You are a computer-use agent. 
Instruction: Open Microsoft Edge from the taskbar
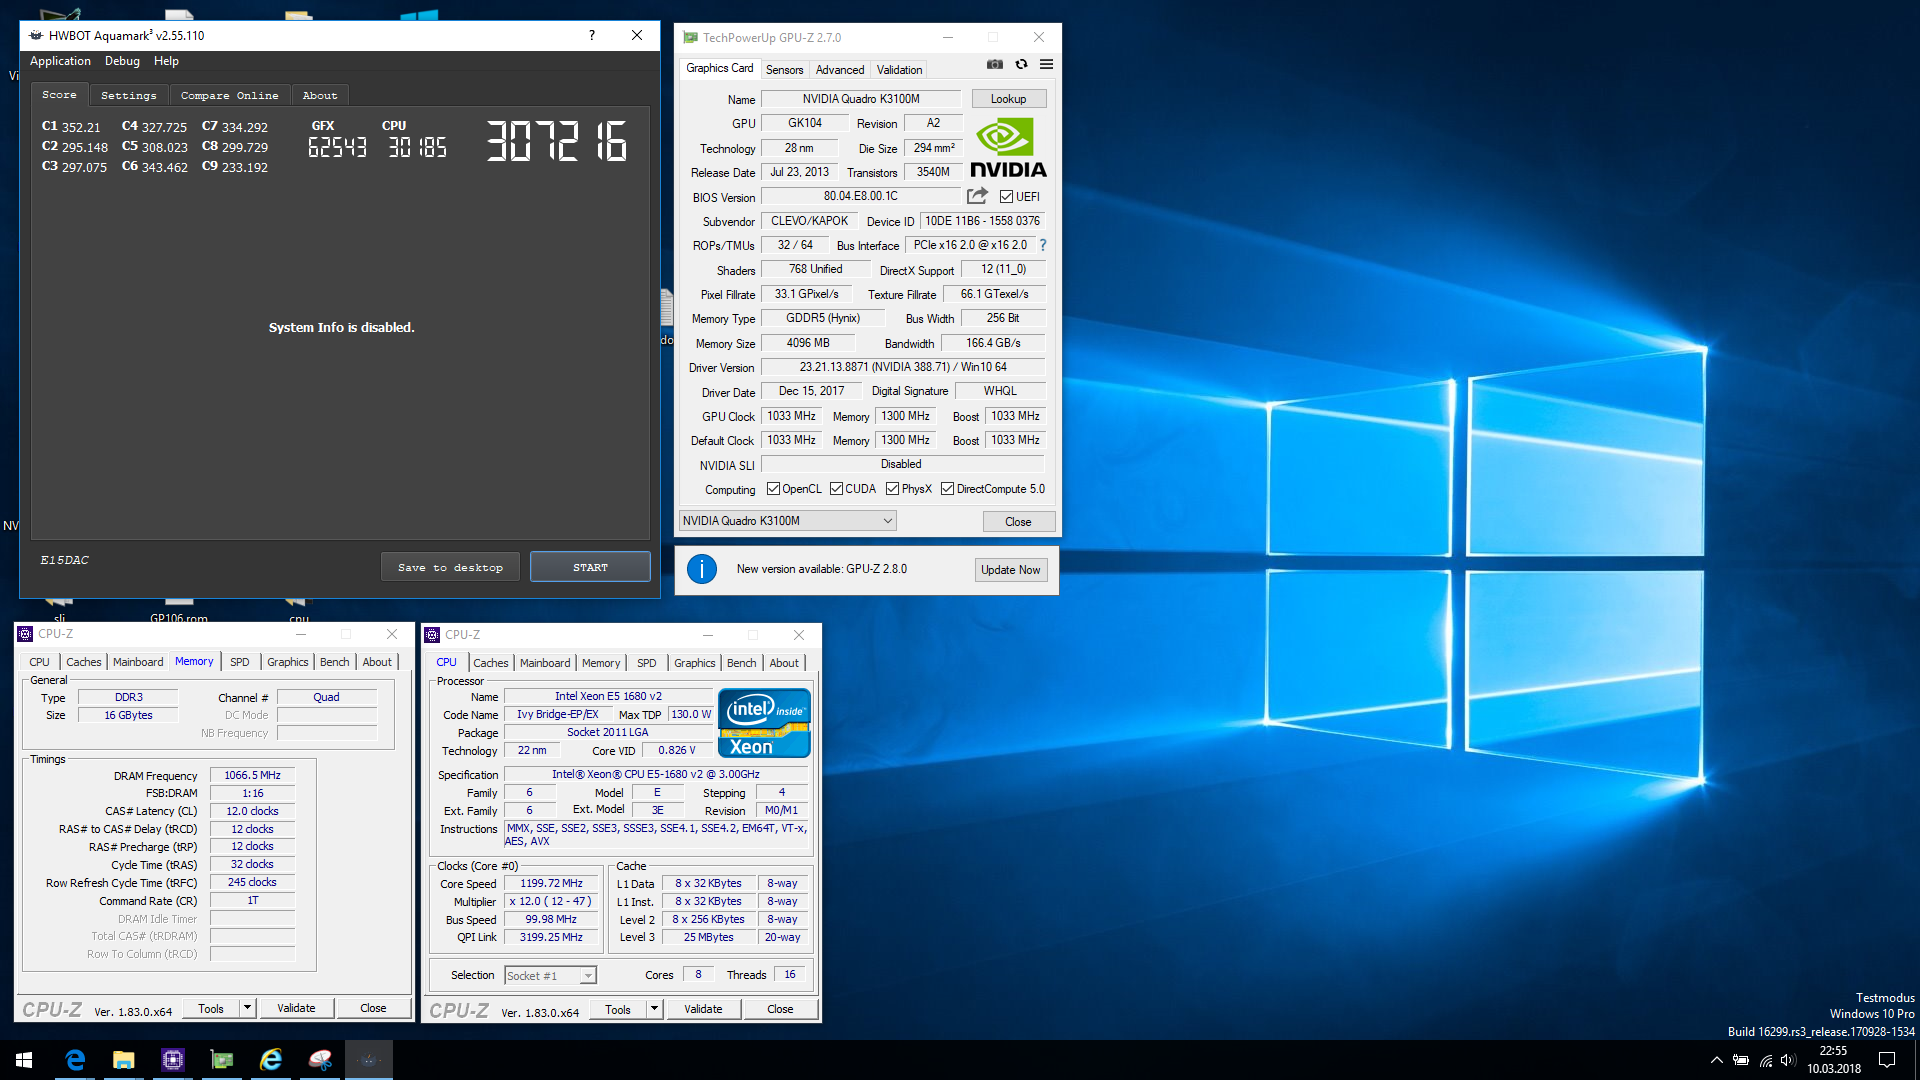pos(75,1060)
